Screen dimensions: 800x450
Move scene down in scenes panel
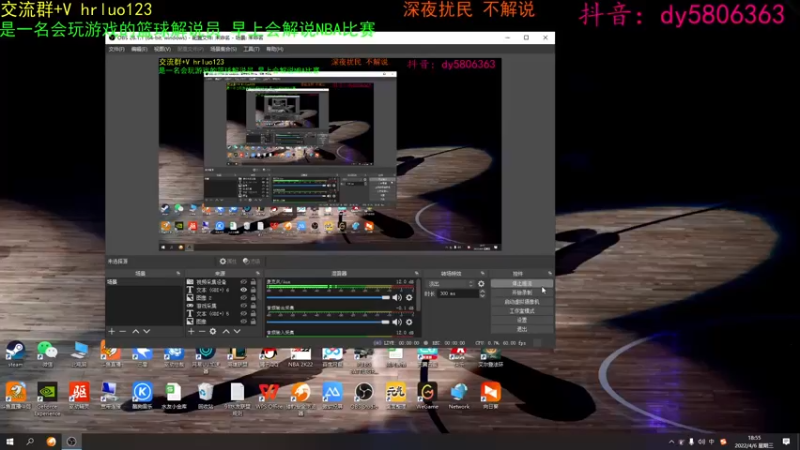(x=147, y=331)
